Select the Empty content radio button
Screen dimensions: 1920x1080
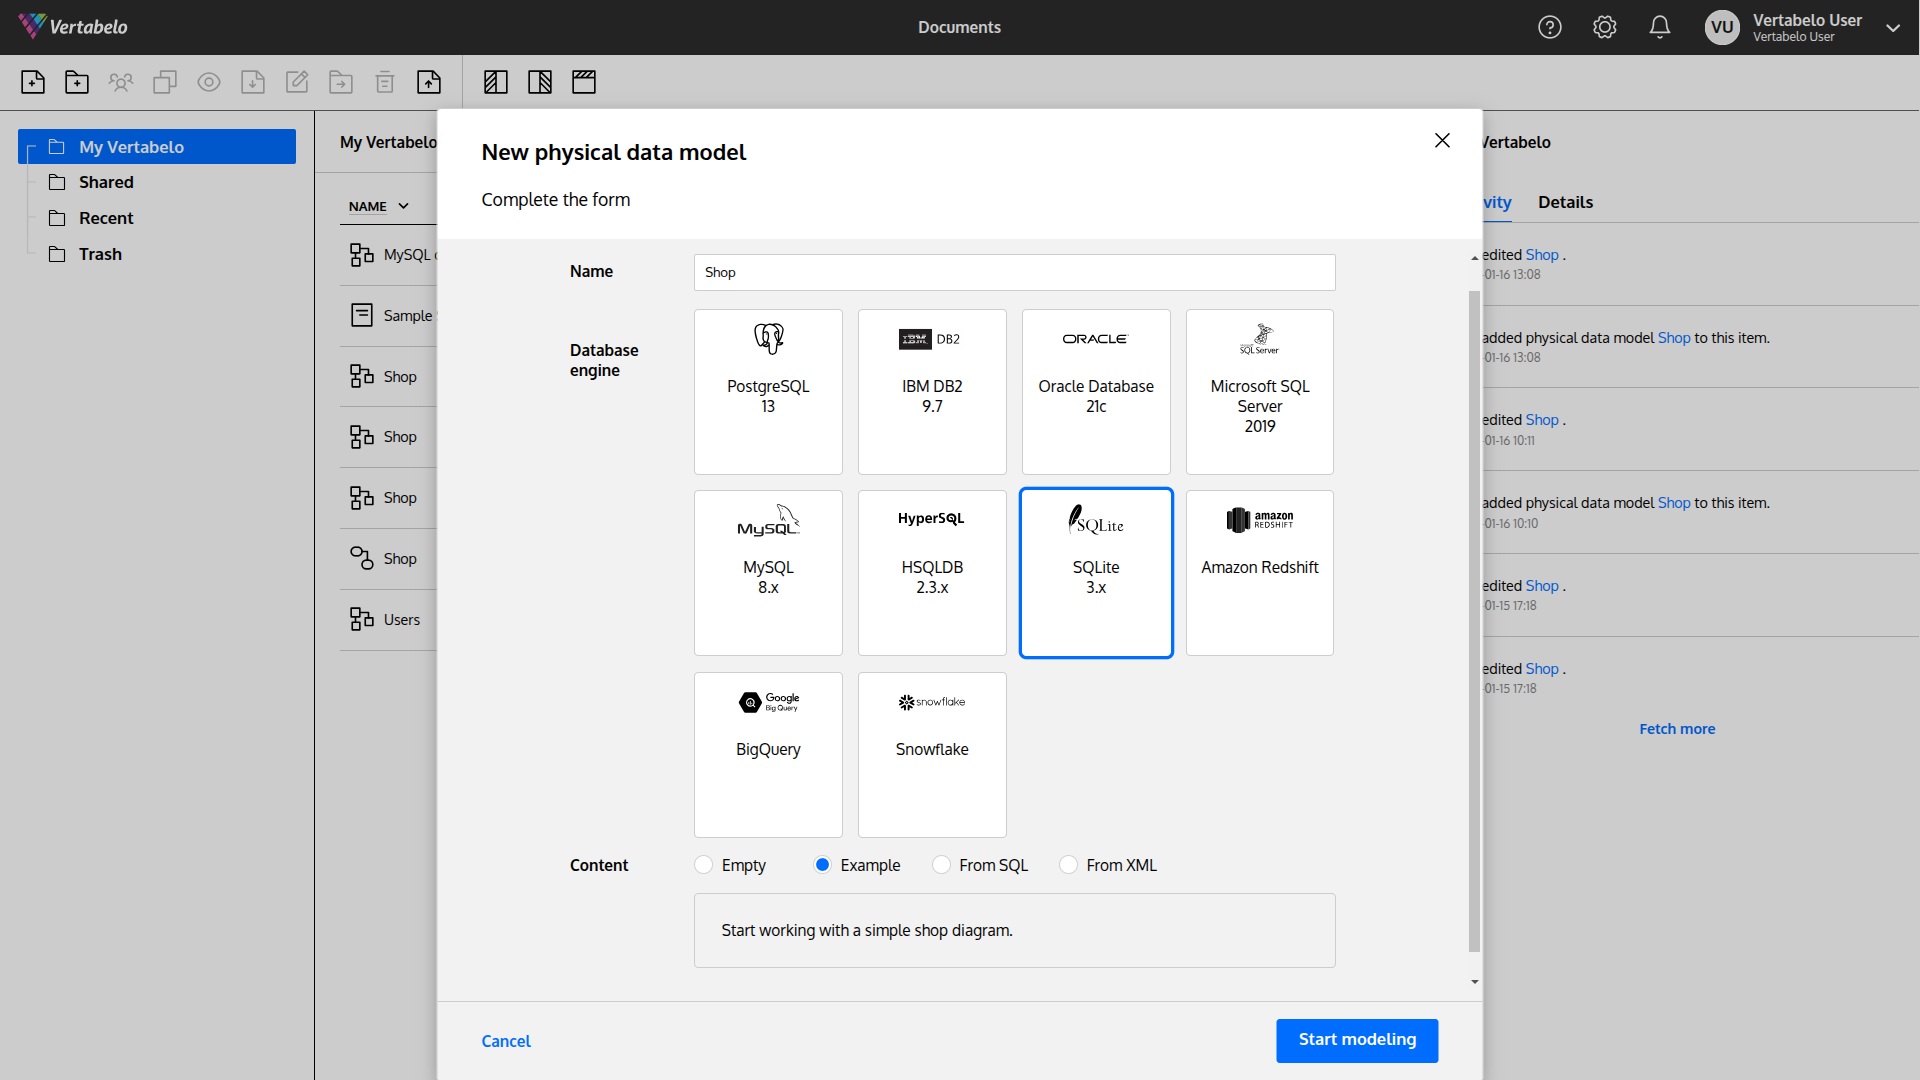point(704,865)
